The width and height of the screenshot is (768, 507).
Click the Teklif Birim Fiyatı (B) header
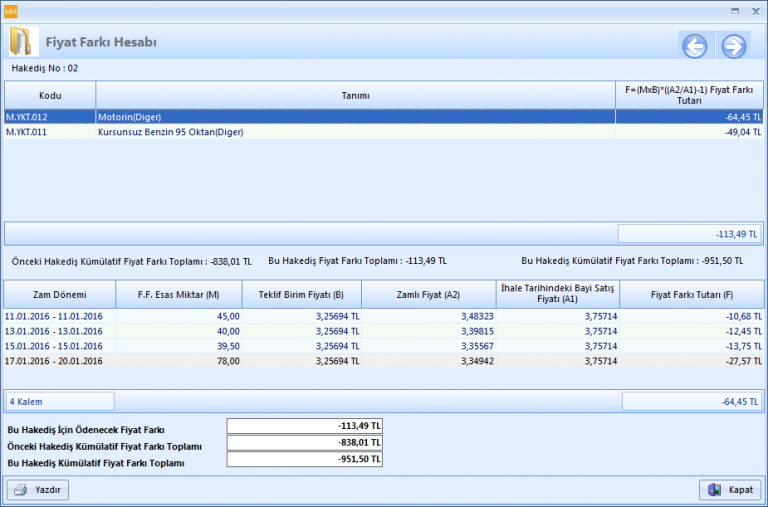tap(301, 295)
